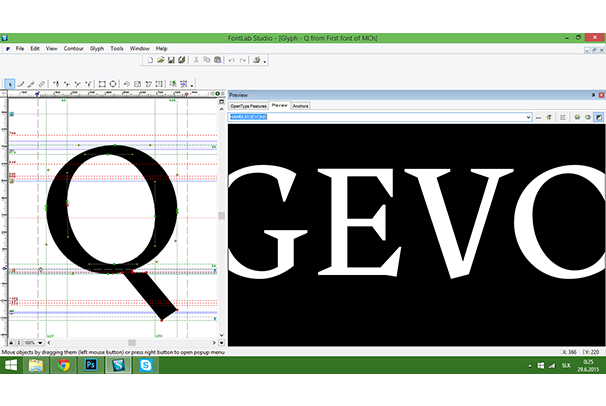Click the Open file folder icon

point(160,60)
